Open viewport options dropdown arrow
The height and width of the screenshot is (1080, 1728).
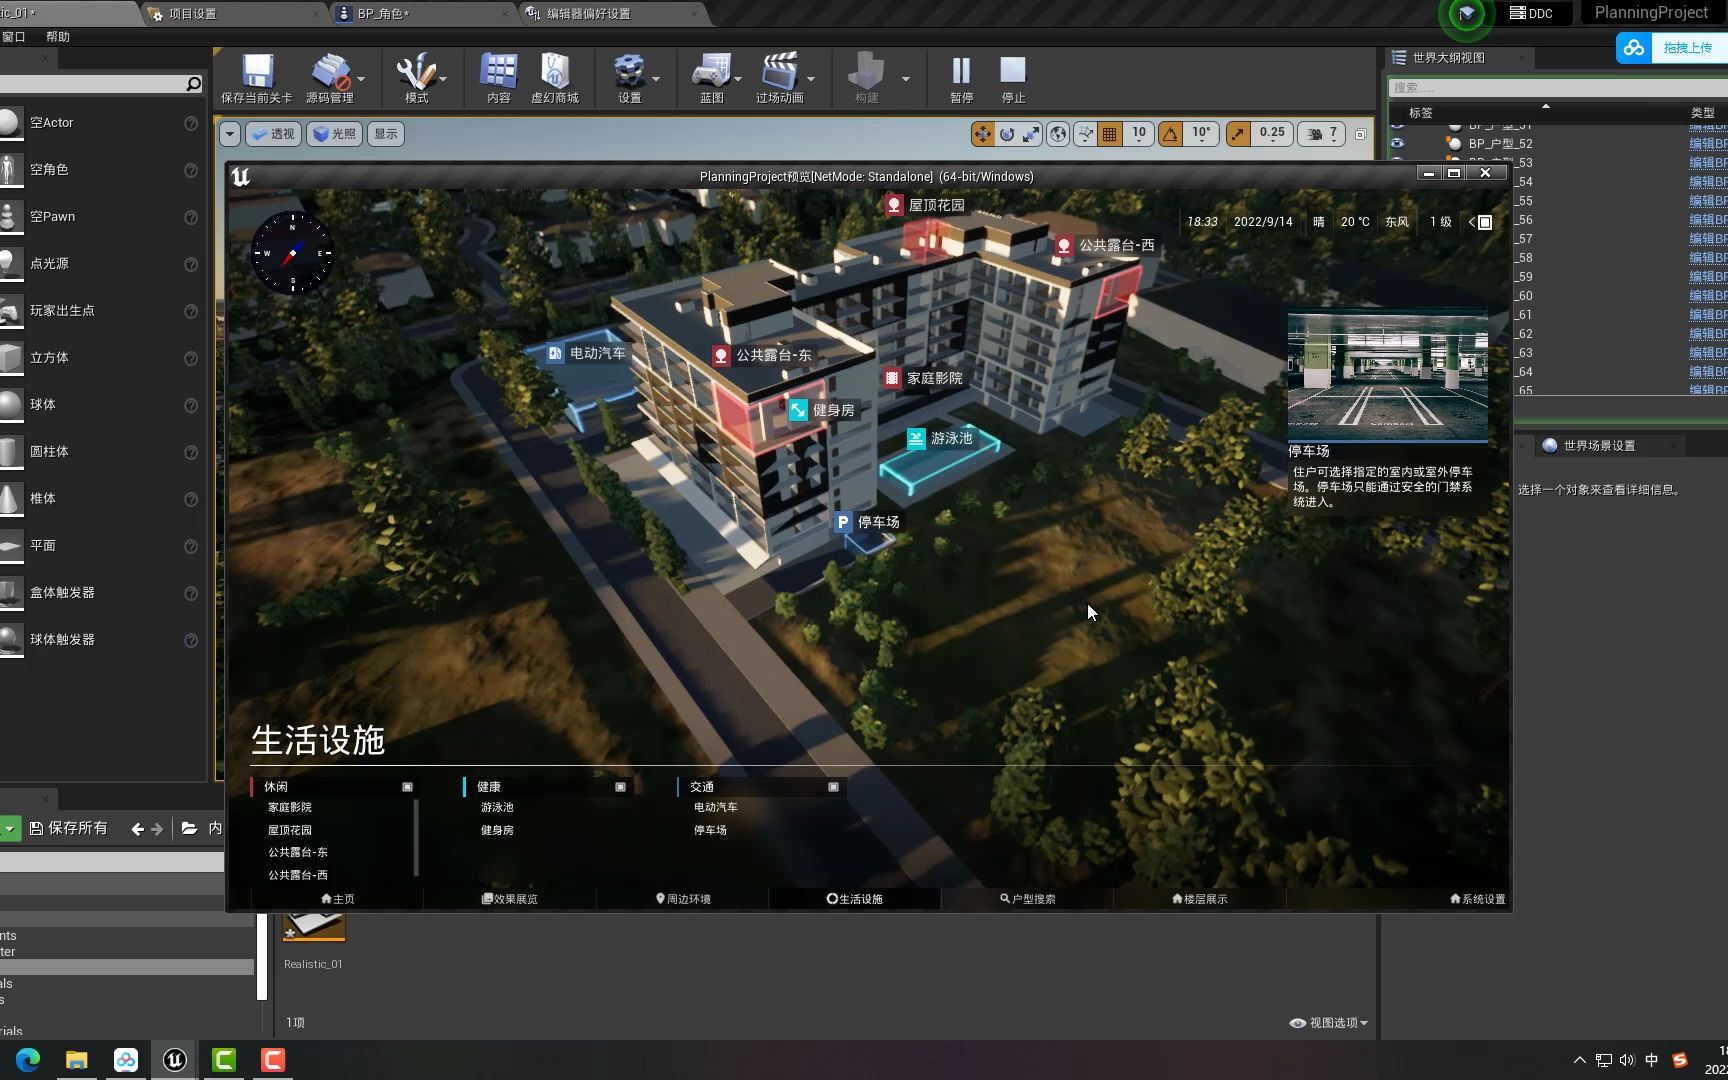(230, 134)
